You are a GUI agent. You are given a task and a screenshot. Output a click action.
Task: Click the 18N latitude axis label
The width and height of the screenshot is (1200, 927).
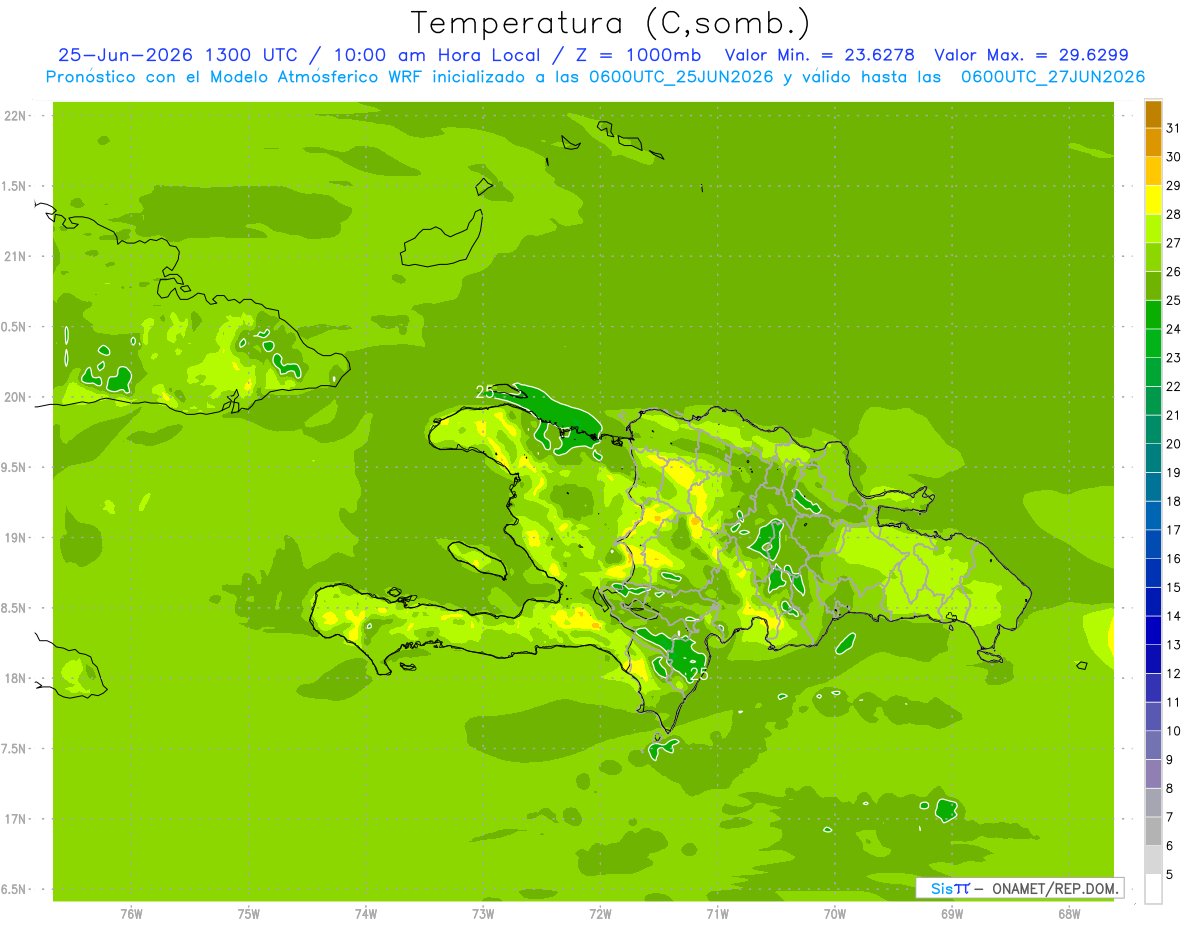[x=15, y=678]
